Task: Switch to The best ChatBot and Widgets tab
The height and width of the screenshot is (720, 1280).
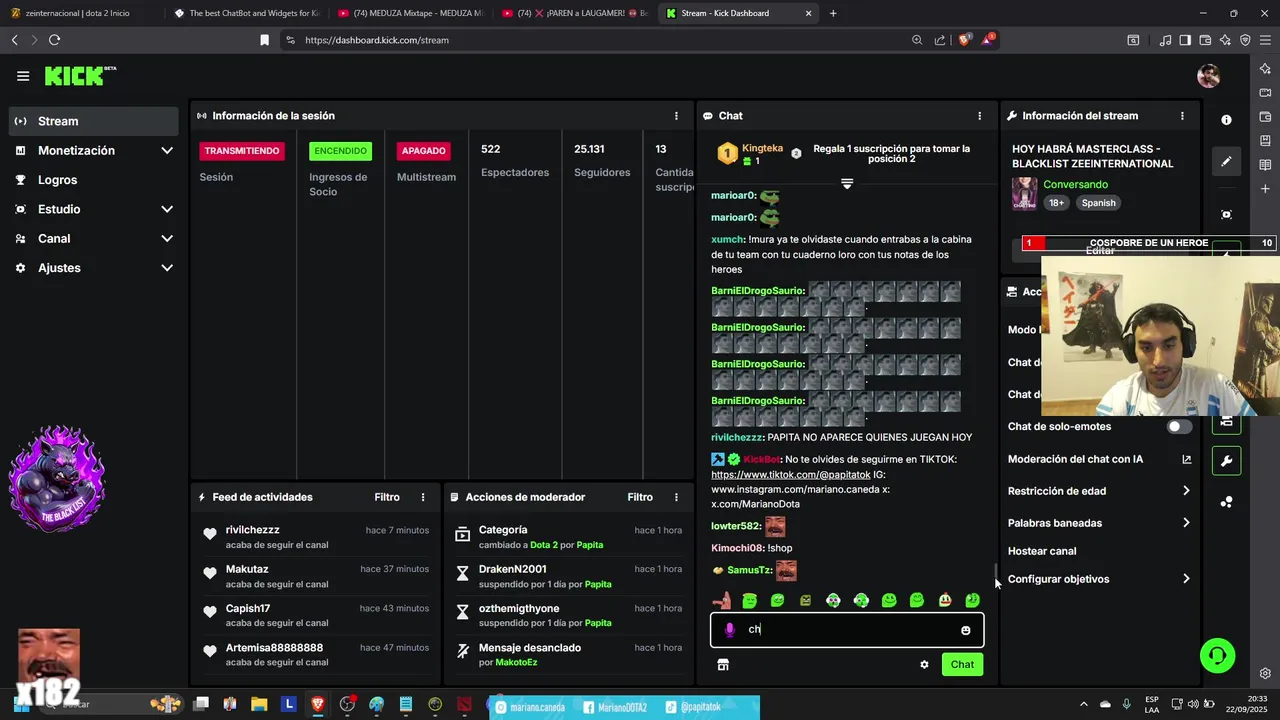Action: click(x=246, y=13)
